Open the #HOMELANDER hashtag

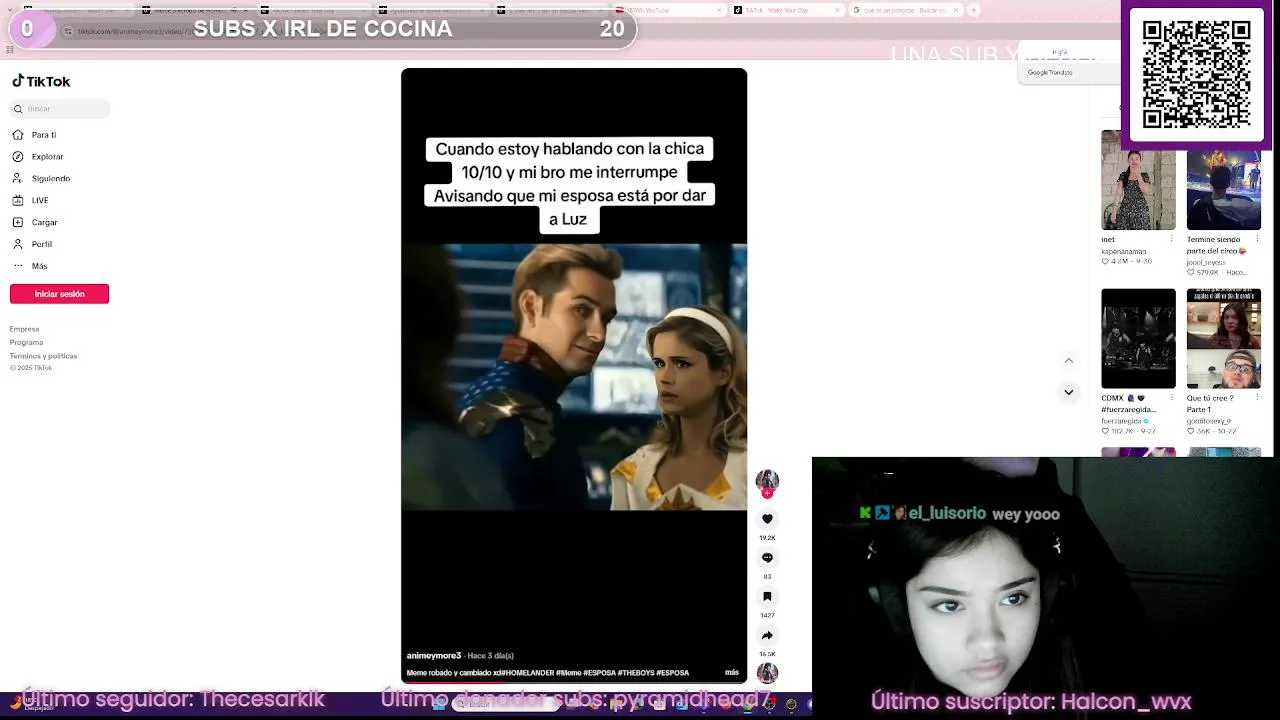pos(527,673)
